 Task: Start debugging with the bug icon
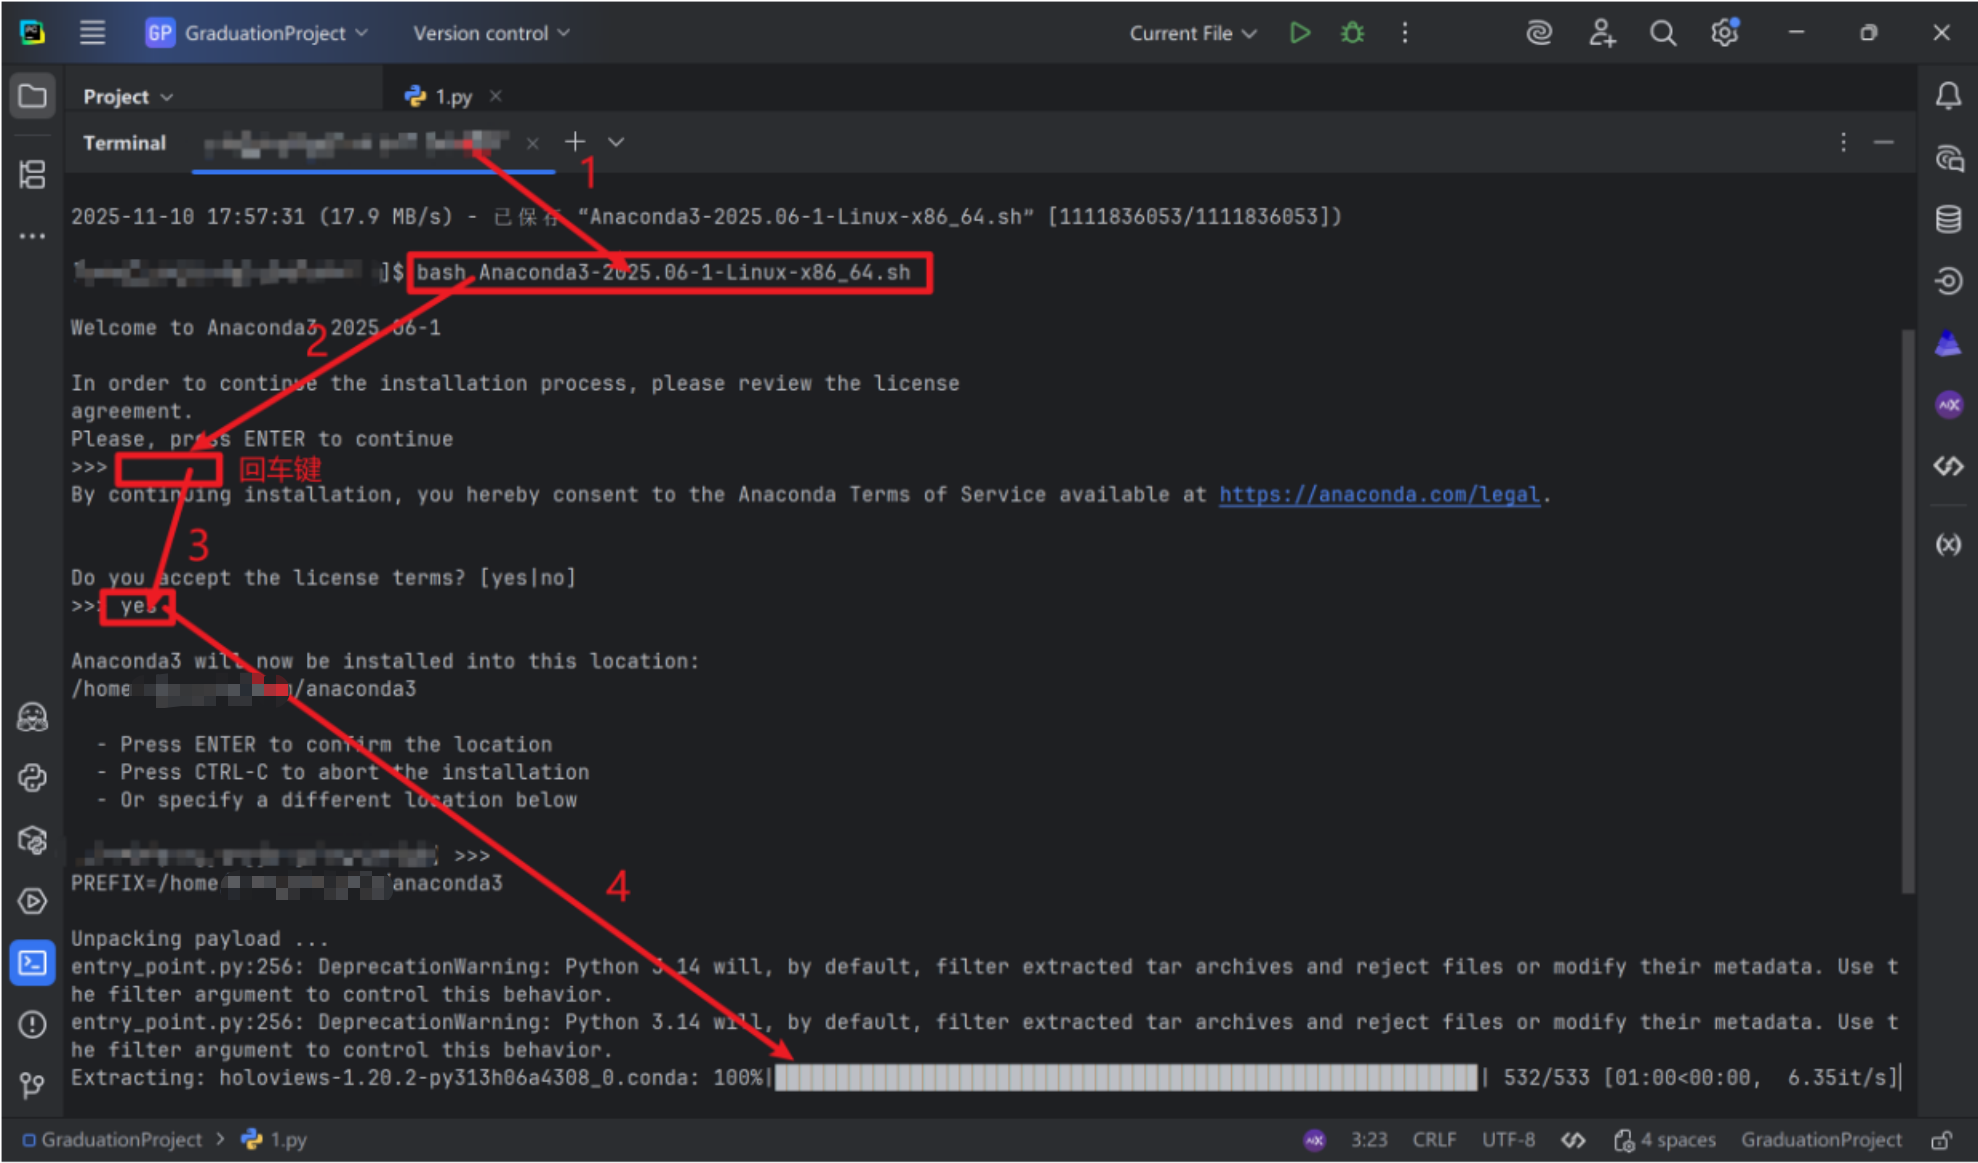(1352, 33)
